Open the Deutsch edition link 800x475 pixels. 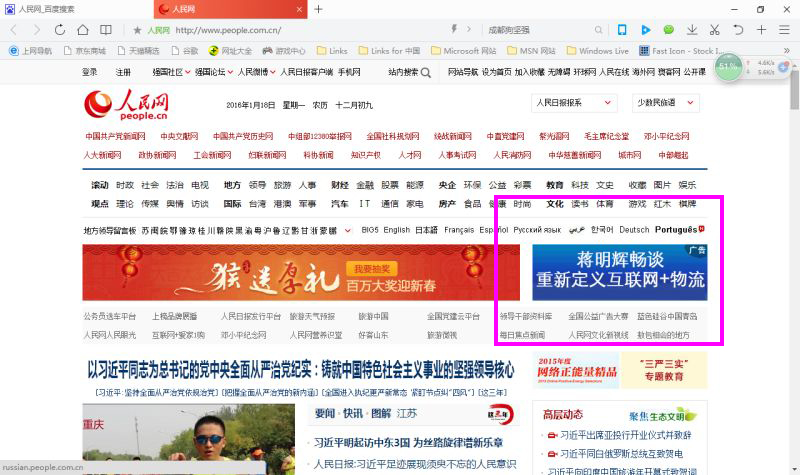634,230
